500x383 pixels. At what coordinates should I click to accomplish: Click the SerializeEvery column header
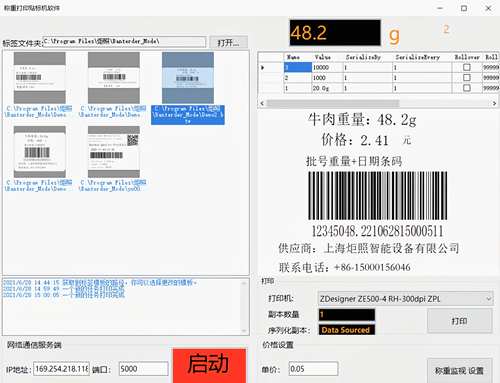(x=422, y=57)
